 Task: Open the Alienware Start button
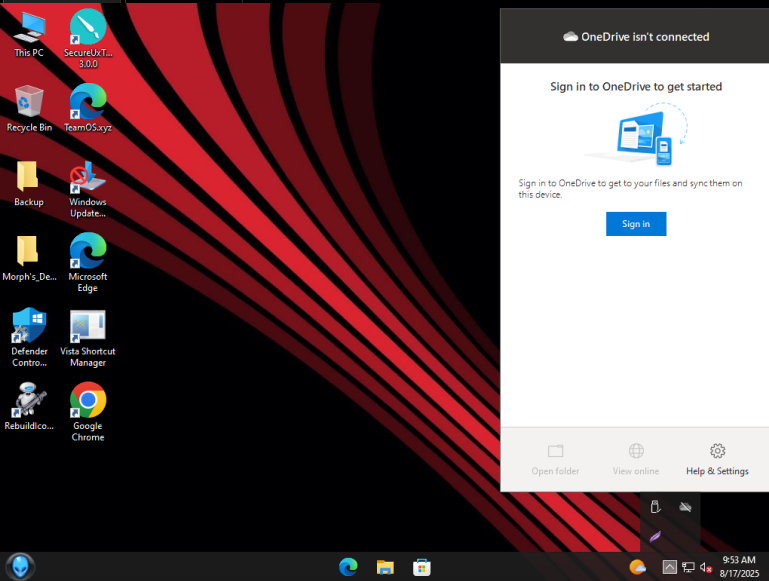[x=20, y=567]
